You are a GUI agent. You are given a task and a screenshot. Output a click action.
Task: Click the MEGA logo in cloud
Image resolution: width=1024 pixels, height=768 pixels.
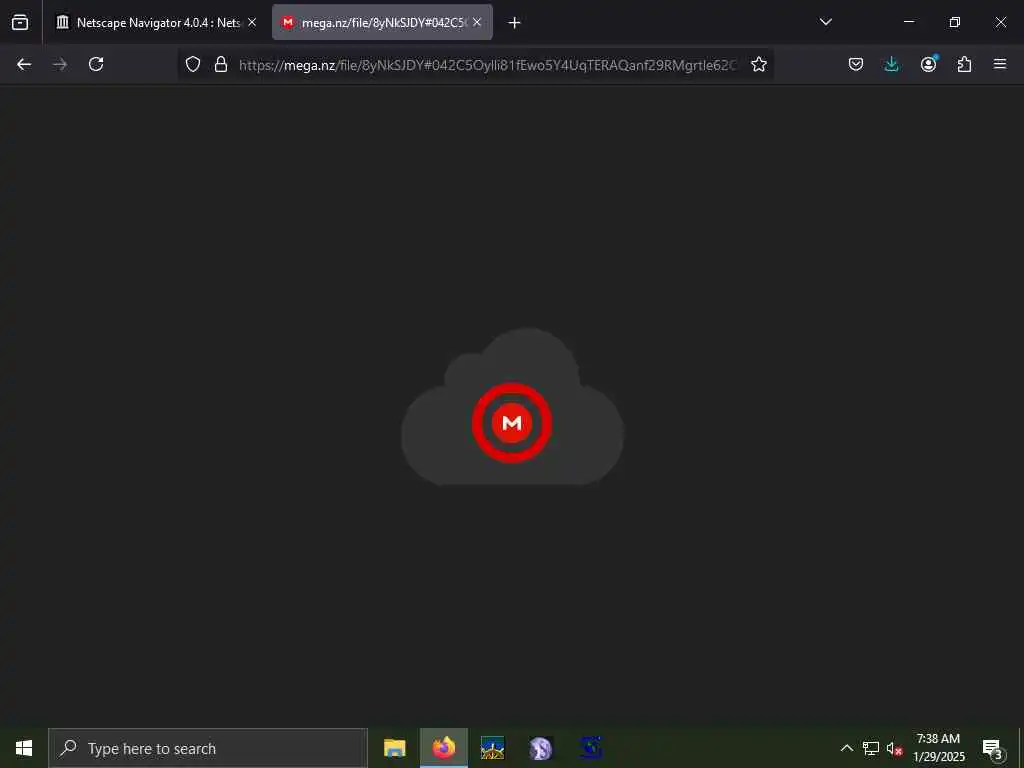pos(512,423)
